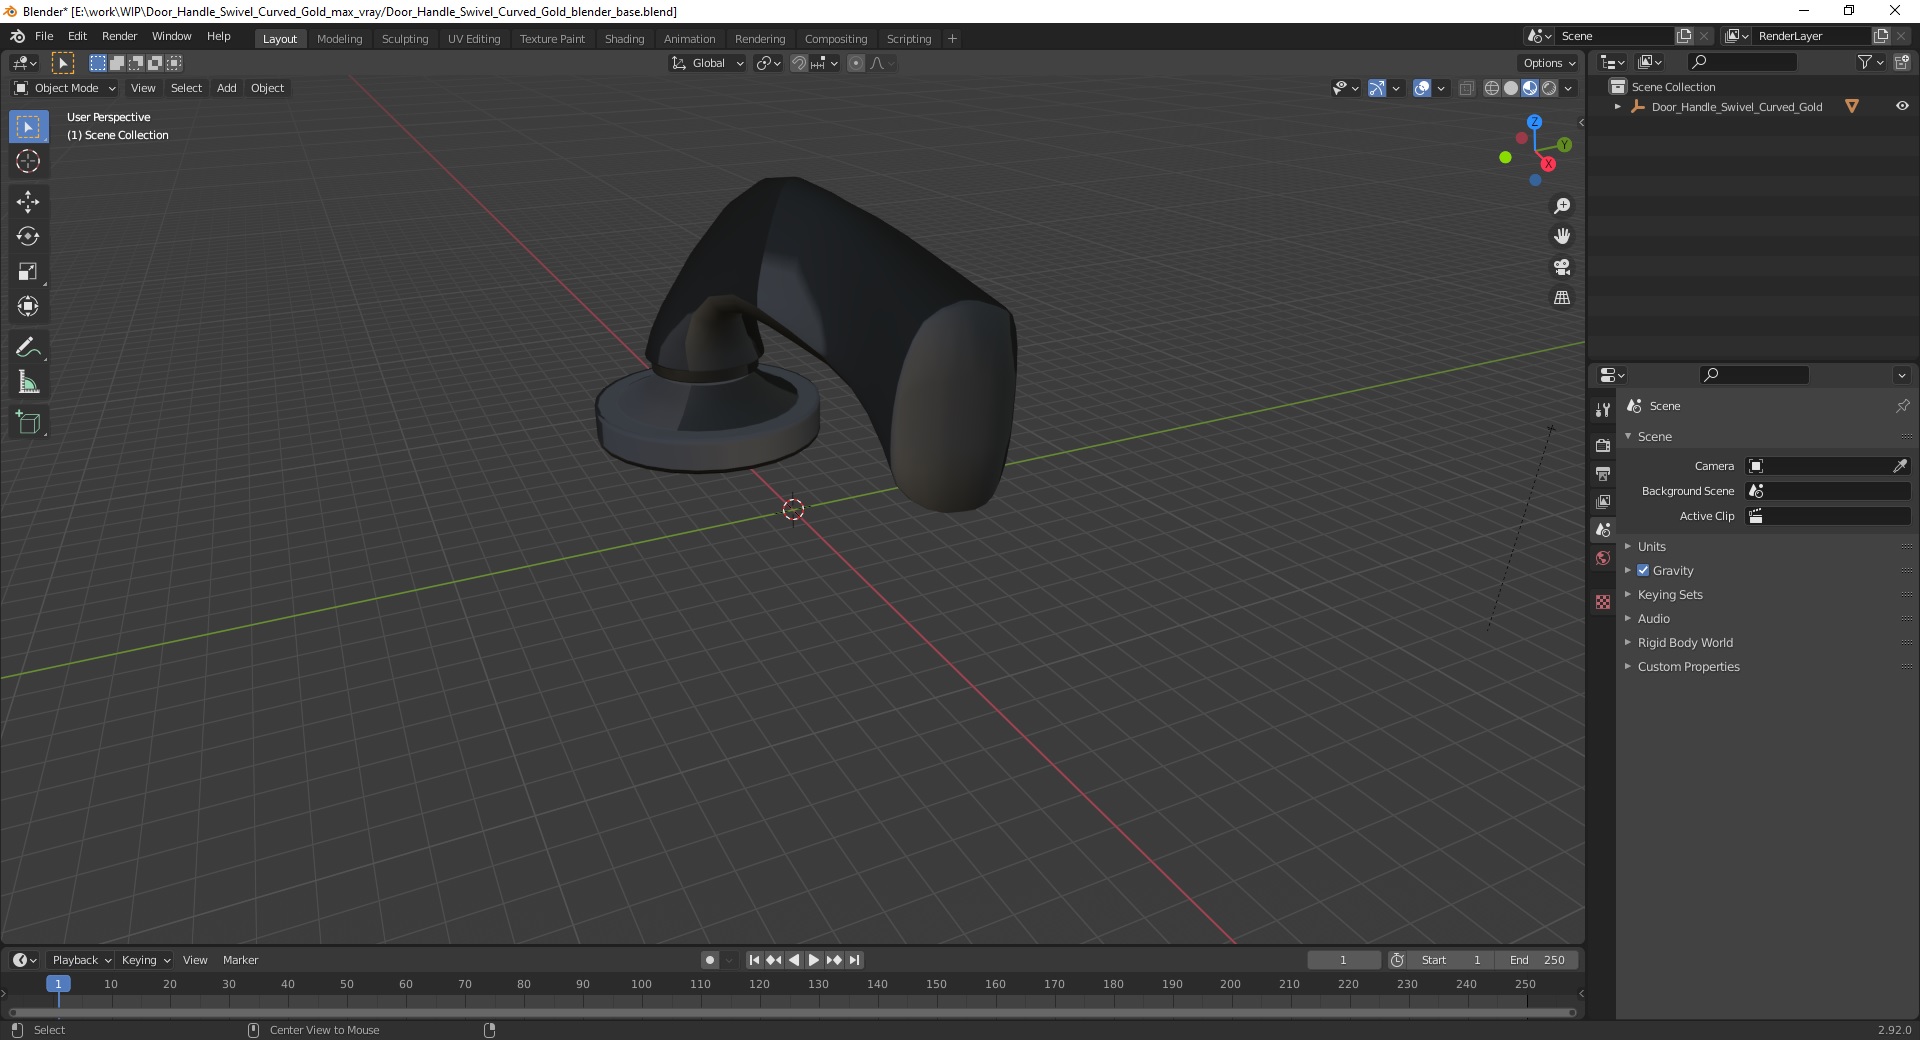Switch perspective/orthographic grid icon
Image resolution: width=1920 pixels, height=1040 pixels.
click(x=1562, y=298)
